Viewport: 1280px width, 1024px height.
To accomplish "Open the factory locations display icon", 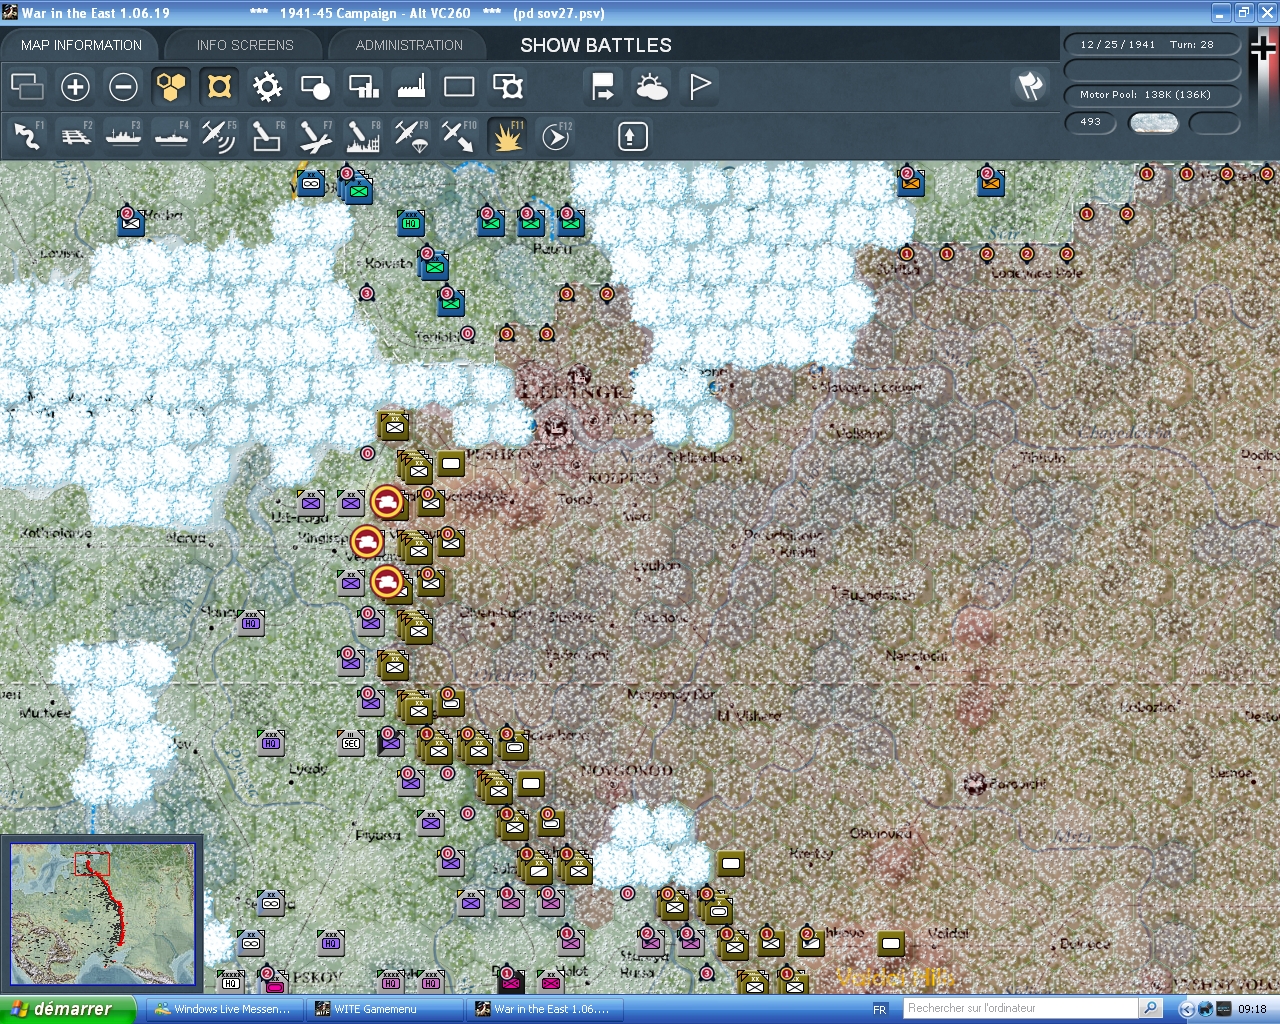I will pyautogui.click(x=410, y=87).
